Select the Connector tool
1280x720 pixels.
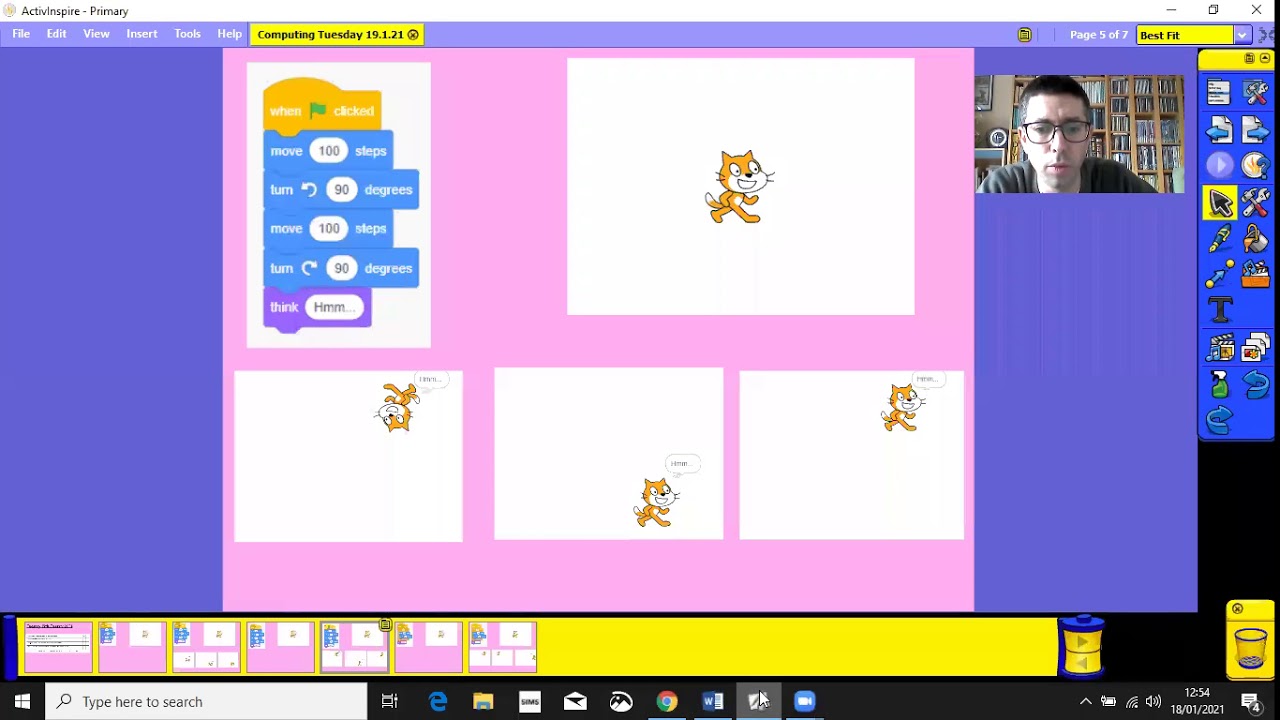click(1219, 274)
